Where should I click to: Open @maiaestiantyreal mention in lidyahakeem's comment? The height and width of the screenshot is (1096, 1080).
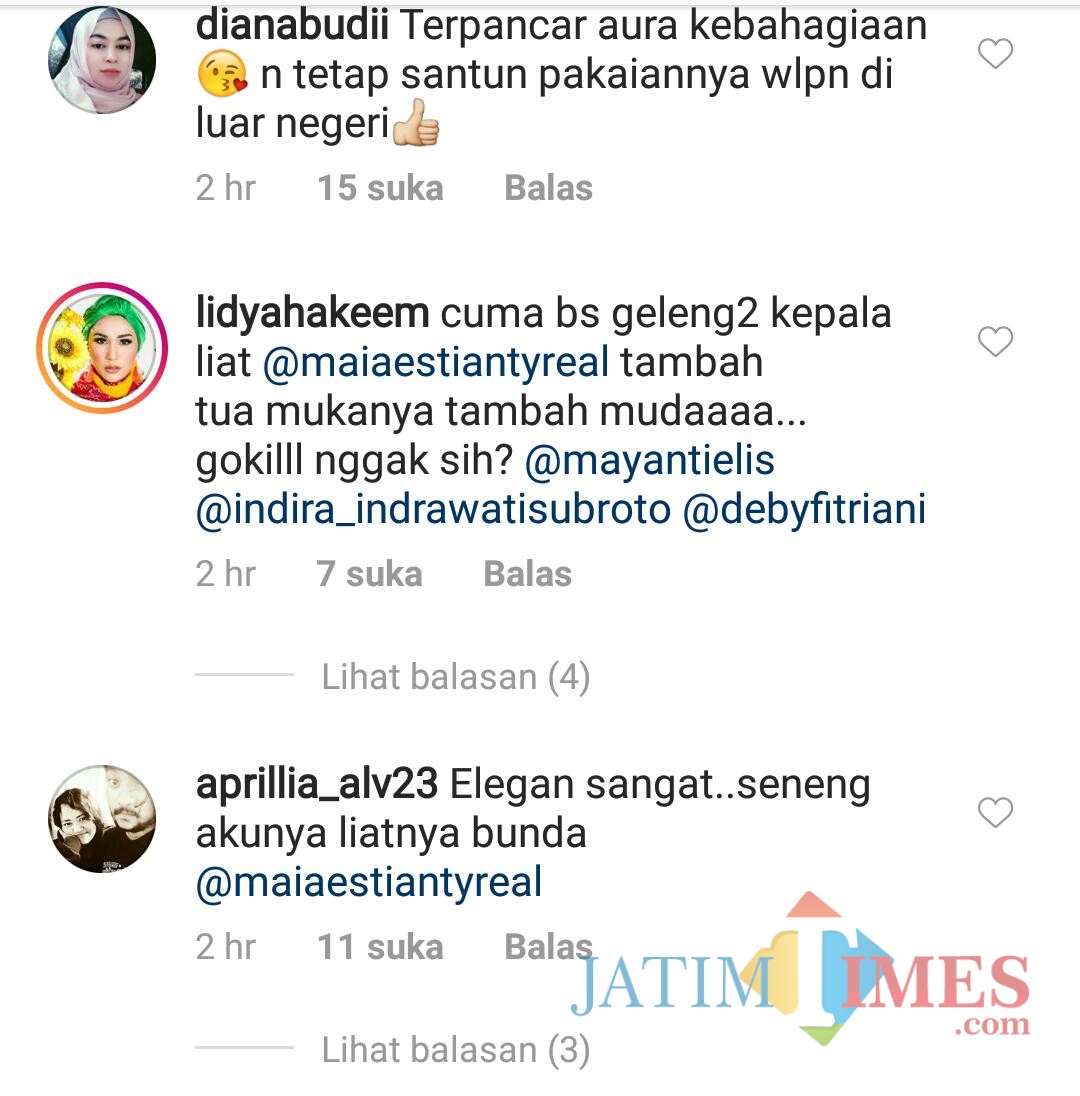pyautogui.click(x=436, y=363)
